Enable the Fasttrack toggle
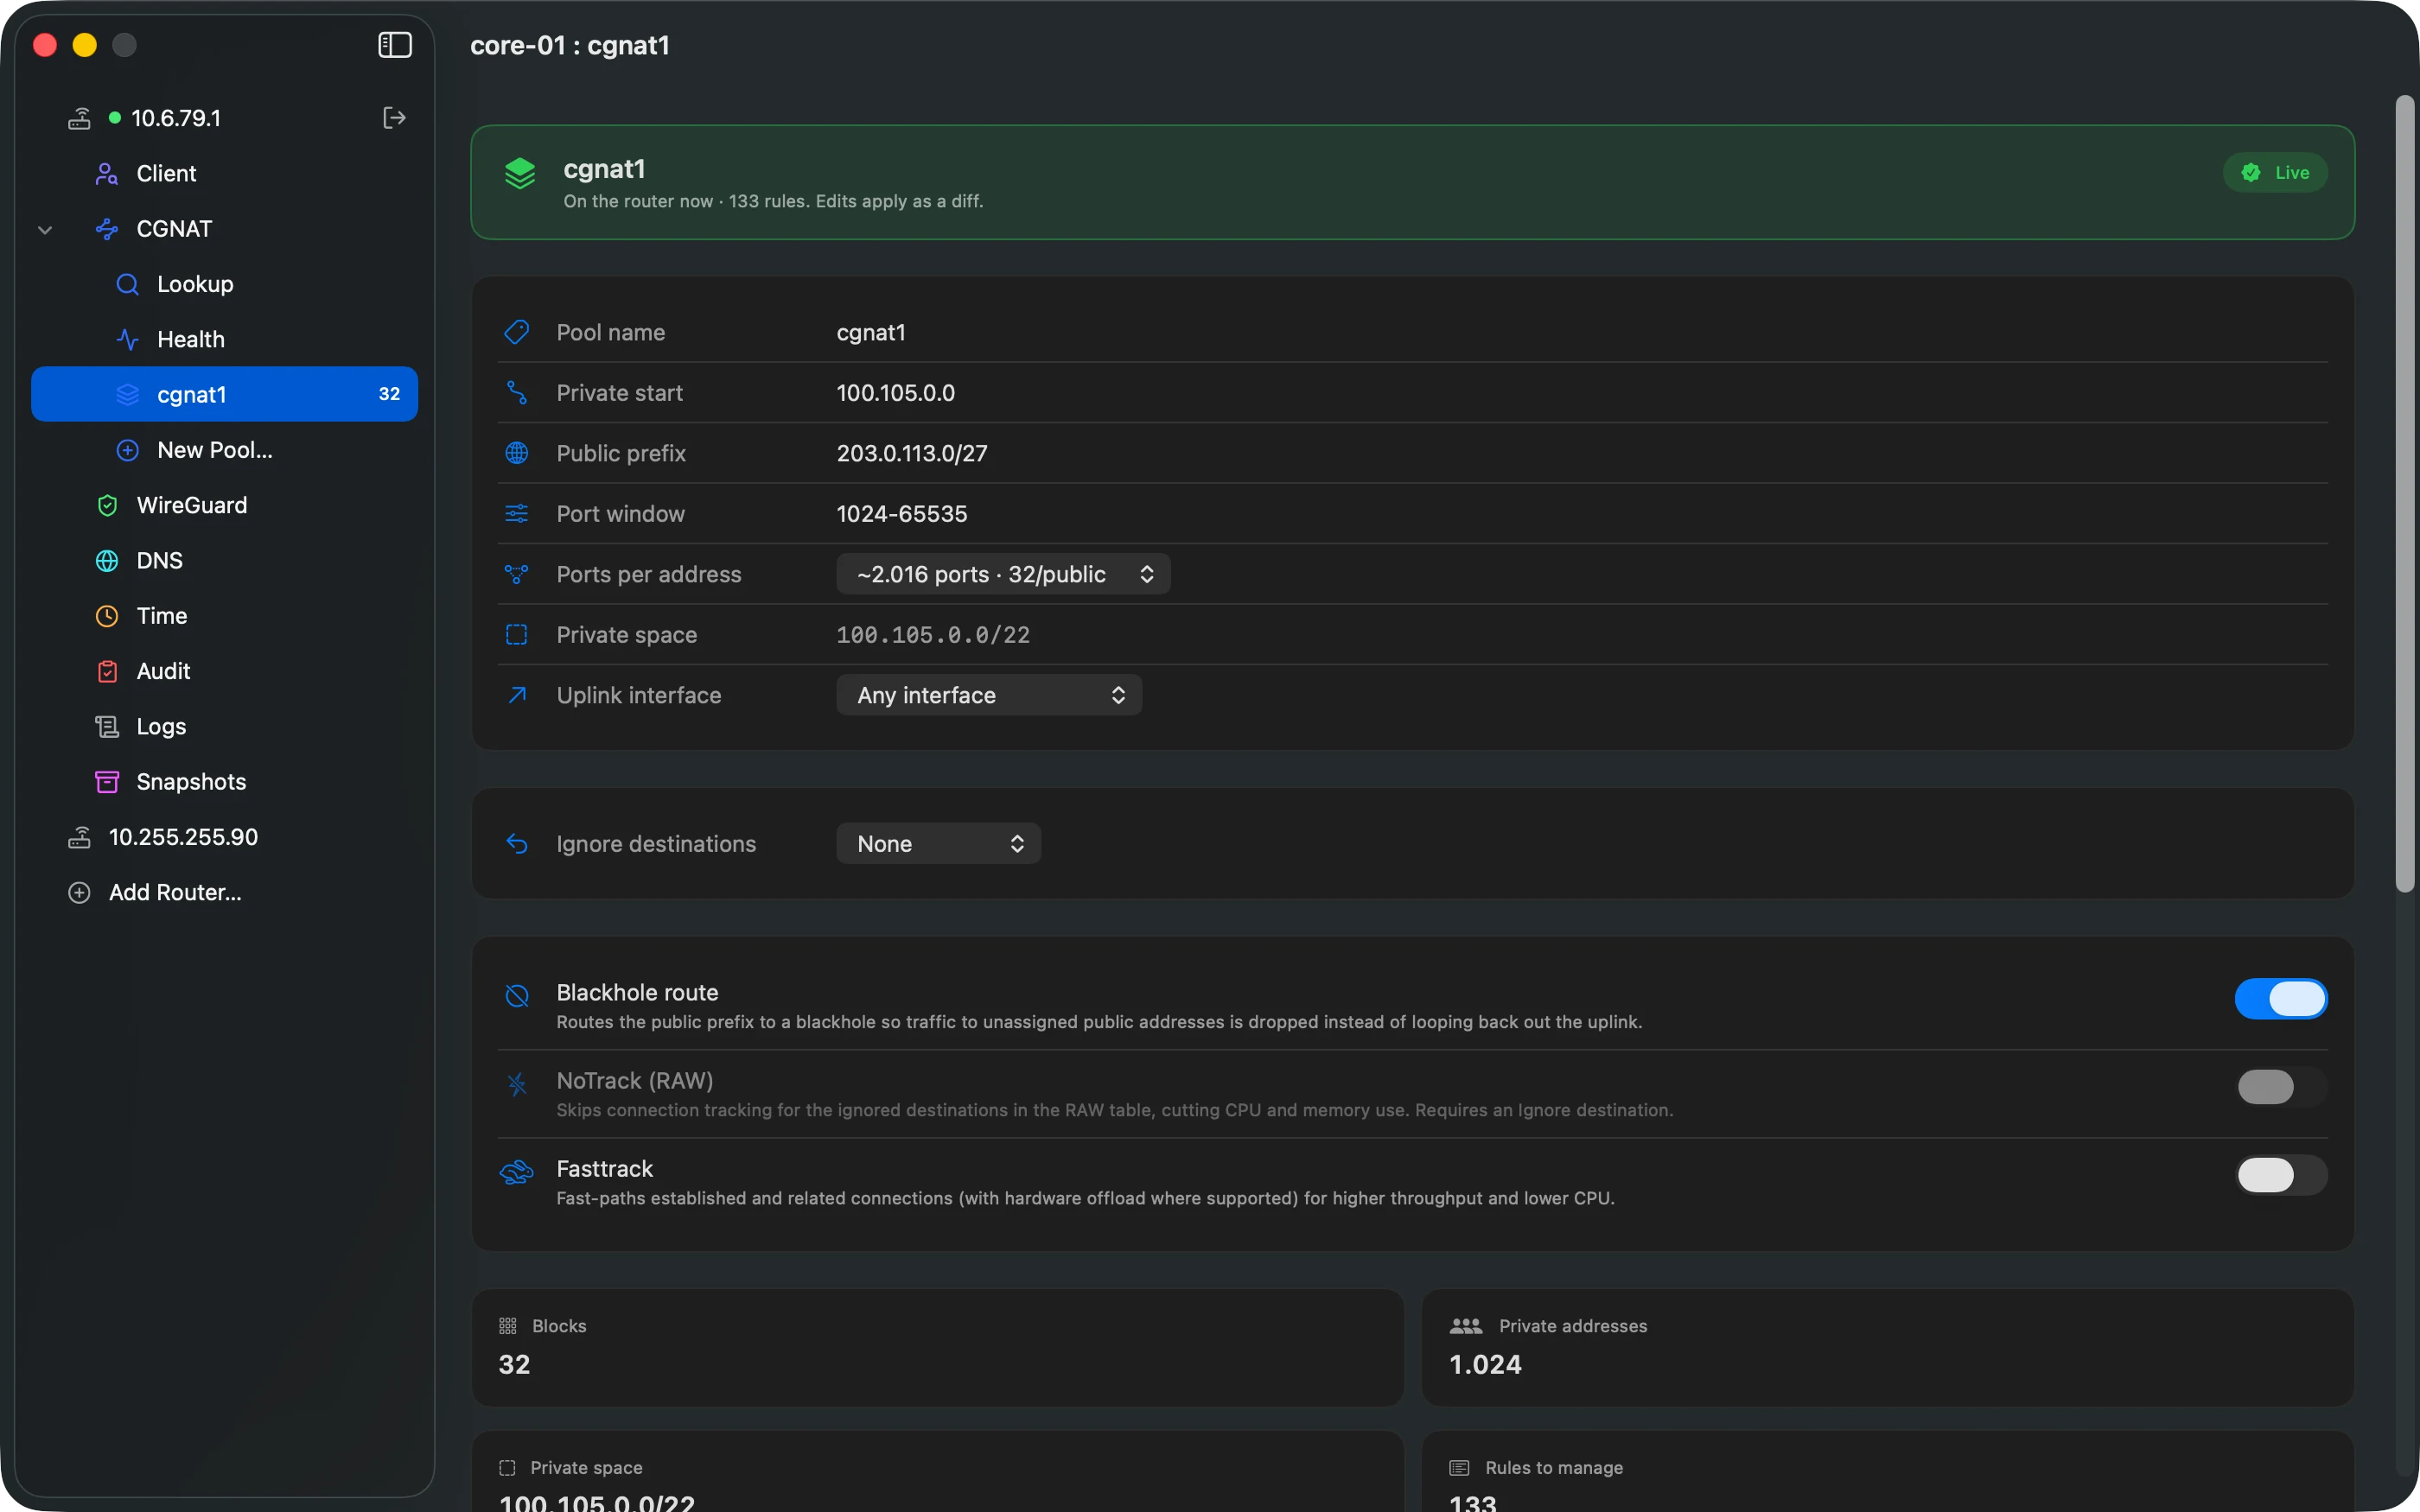 click(2281, 1175)
